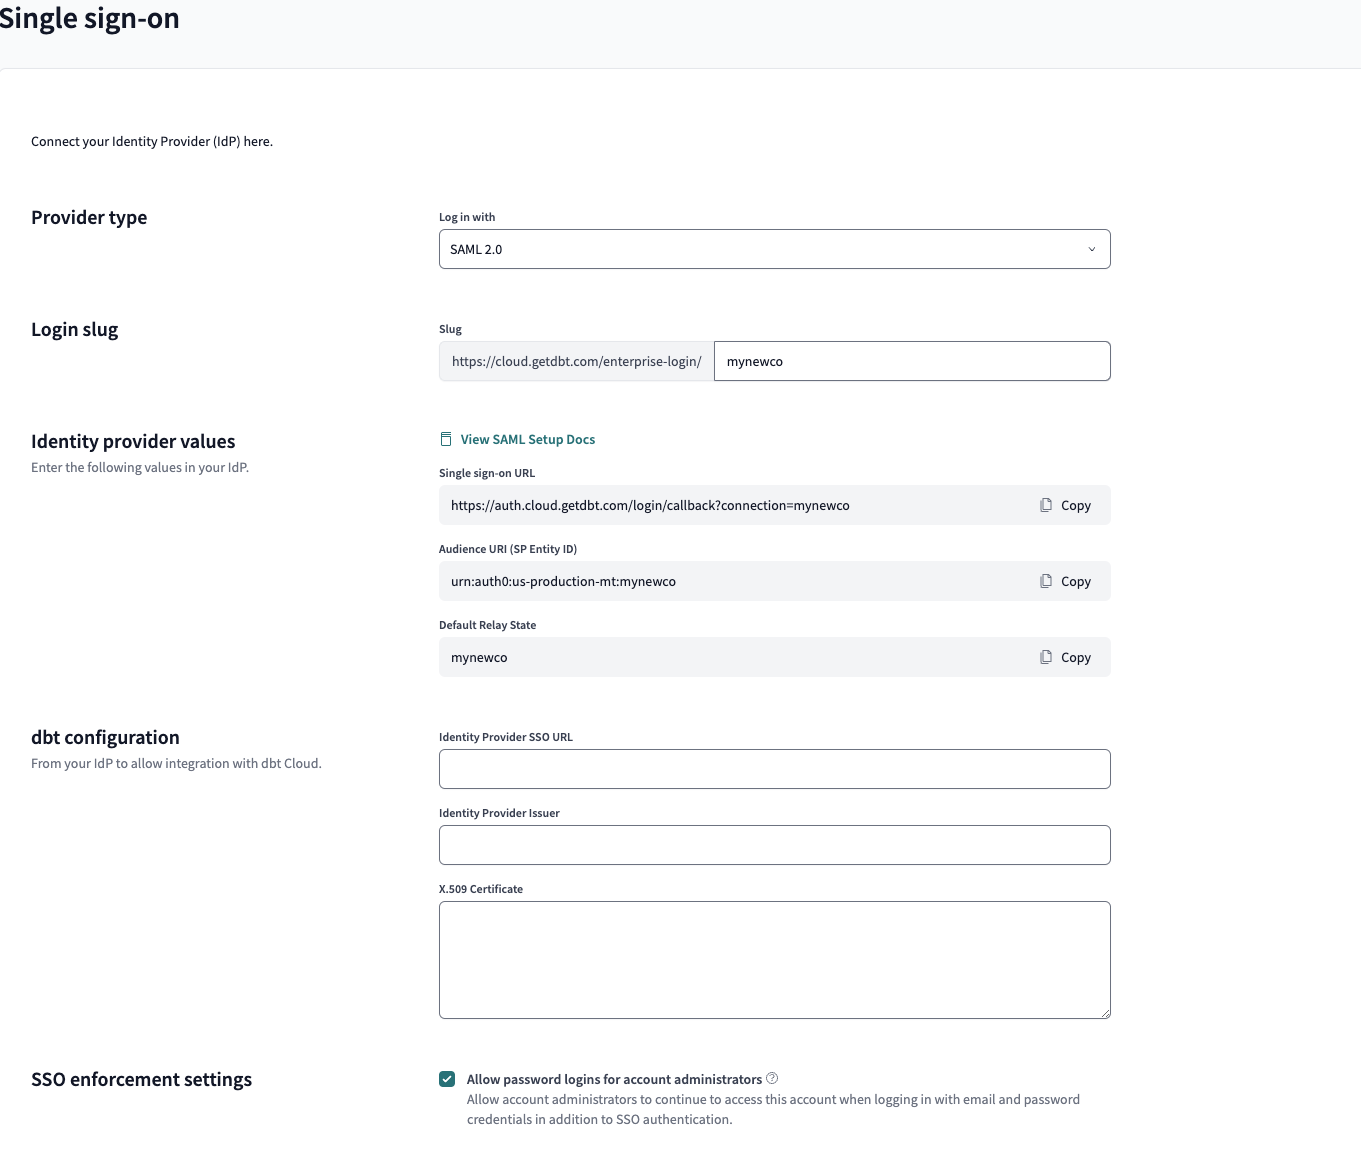Click the Slug field containing mynewco

click(912, 361)
